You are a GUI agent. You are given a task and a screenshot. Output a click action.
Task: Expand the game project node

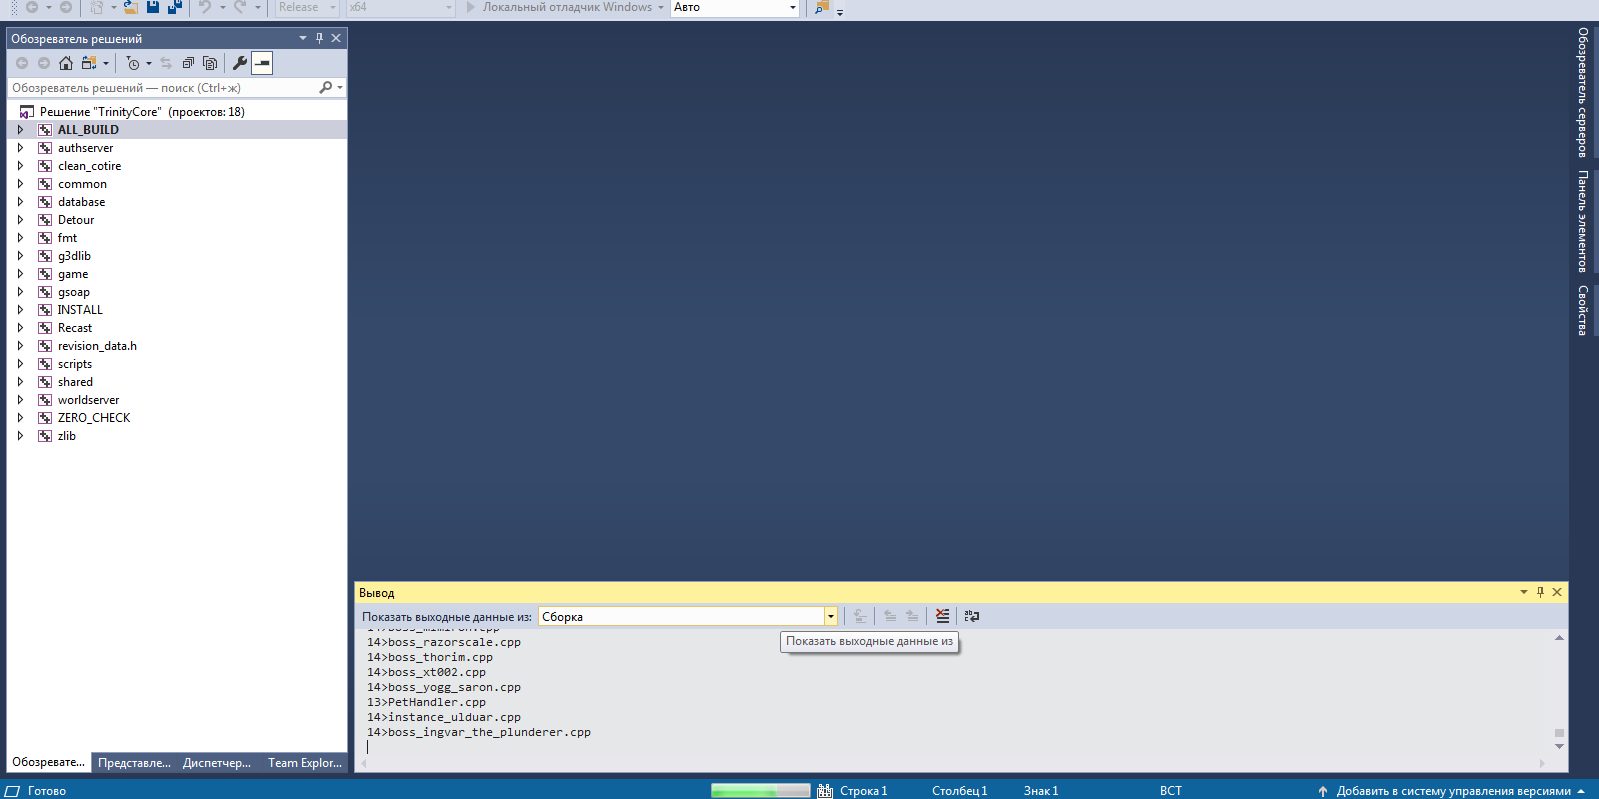pyautogui.click(x=20, y=274)
